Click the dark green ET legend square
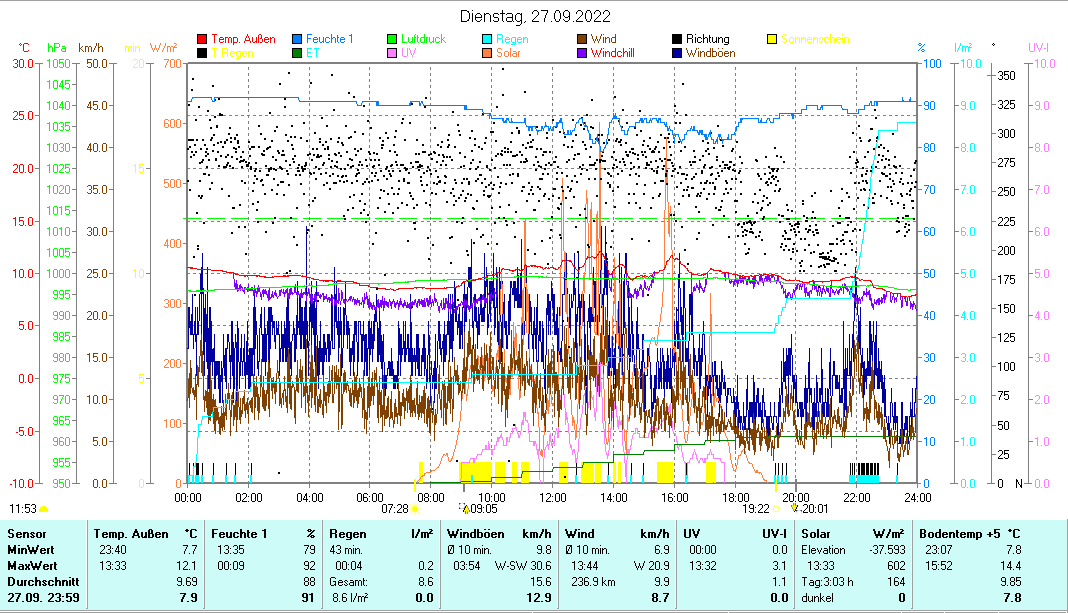 298,53
